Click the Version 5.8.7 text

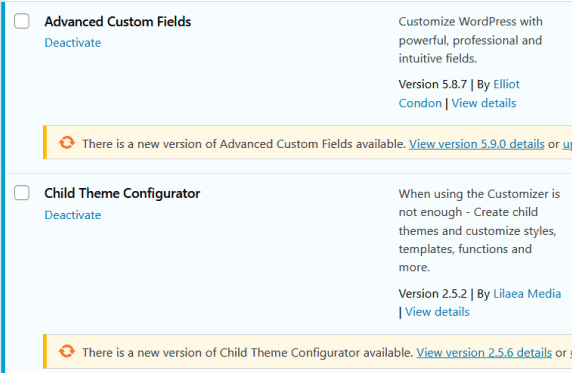pyautogui.click(x=433, y=84)
